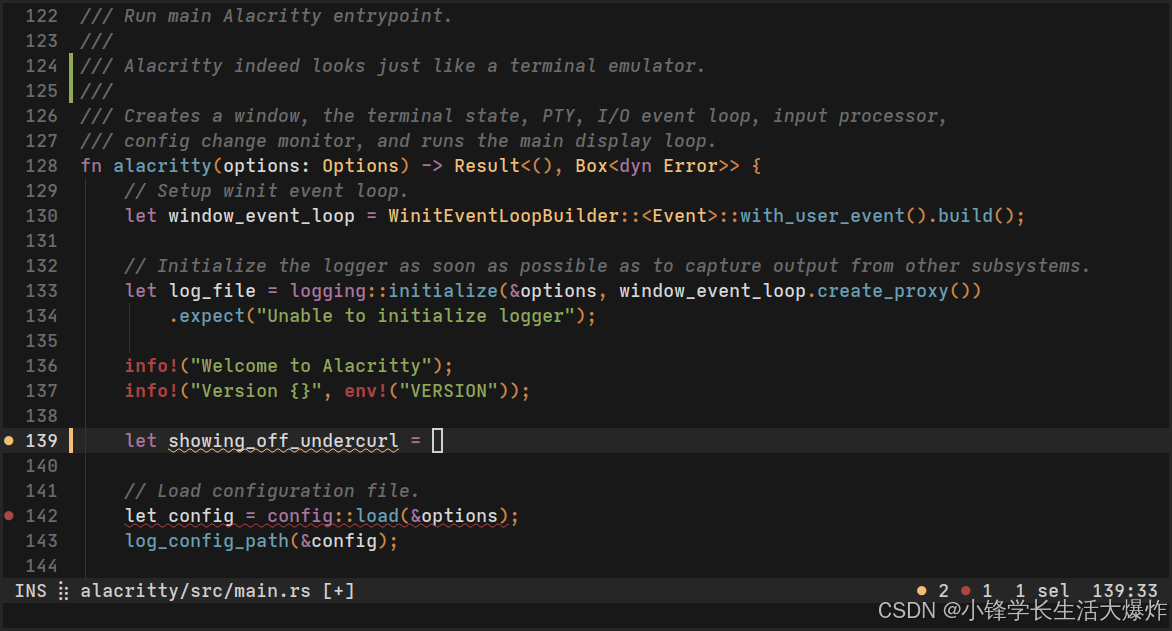The image size is (1172, 631).
Task: Click the green diff bar beside line 124
Action: point(71,79)
